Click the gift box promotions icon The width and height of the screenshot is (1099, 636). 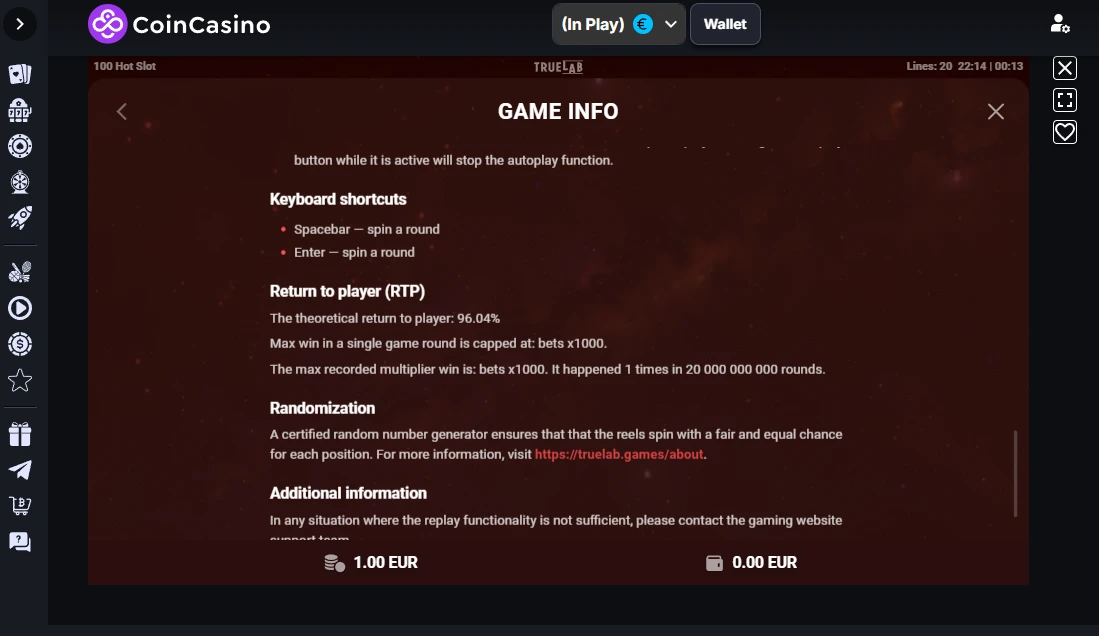(x=20, y=434)
